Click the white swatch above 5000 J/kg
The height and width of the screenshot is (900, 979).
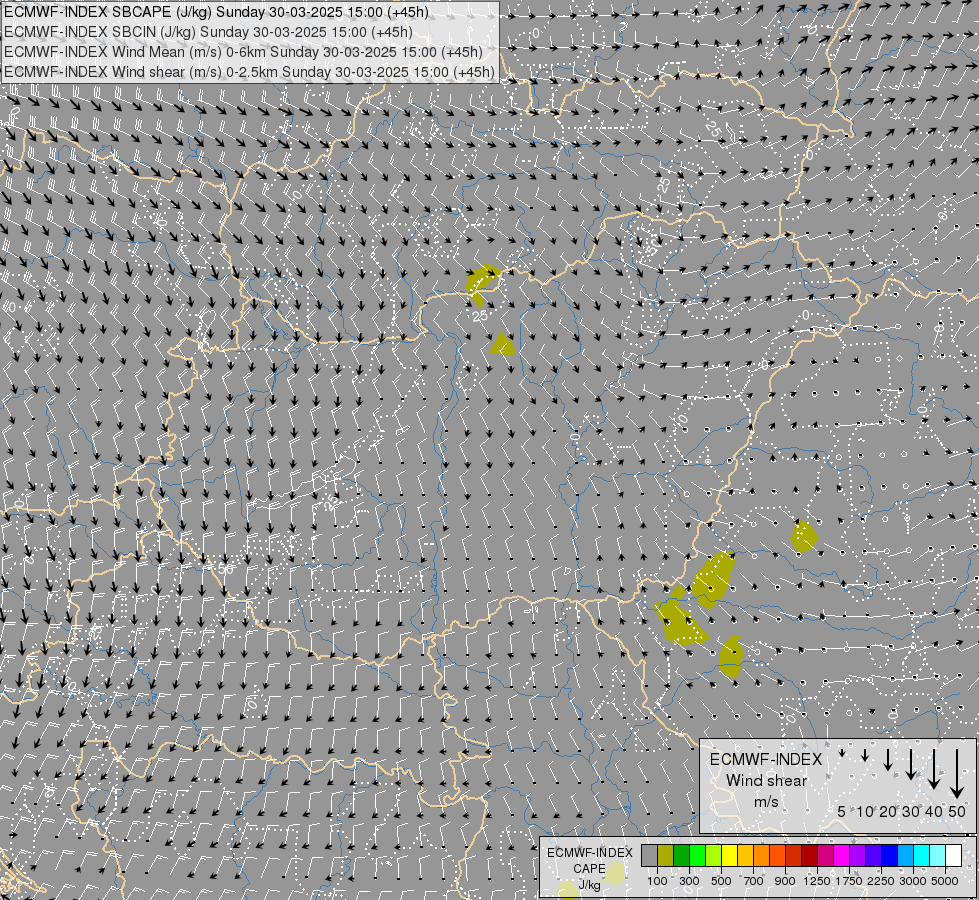pyautogui.click(x=954, y=856)
